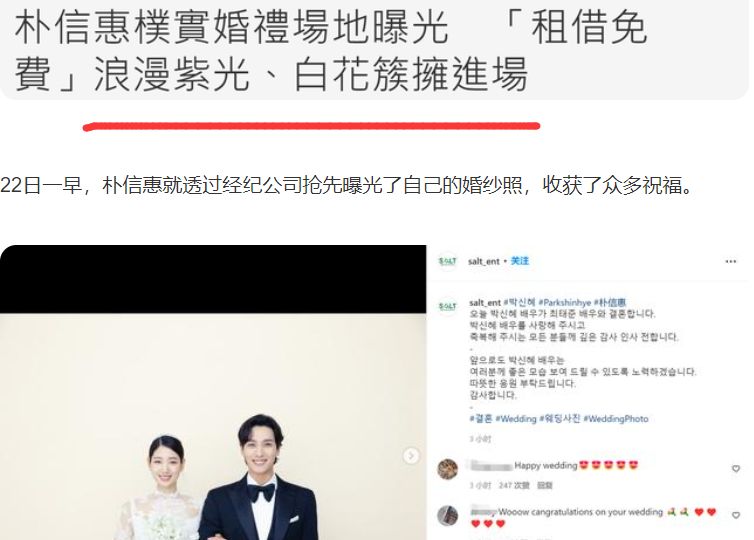Screen dimensions: 754x540
Task: Open the #Wedding hashtag link
Action: tap(515, 419)
